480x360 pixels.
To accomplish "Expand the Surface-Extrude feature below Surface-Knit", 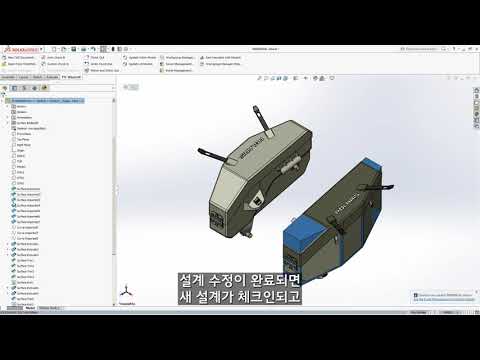I will click(x=8, y=288).
